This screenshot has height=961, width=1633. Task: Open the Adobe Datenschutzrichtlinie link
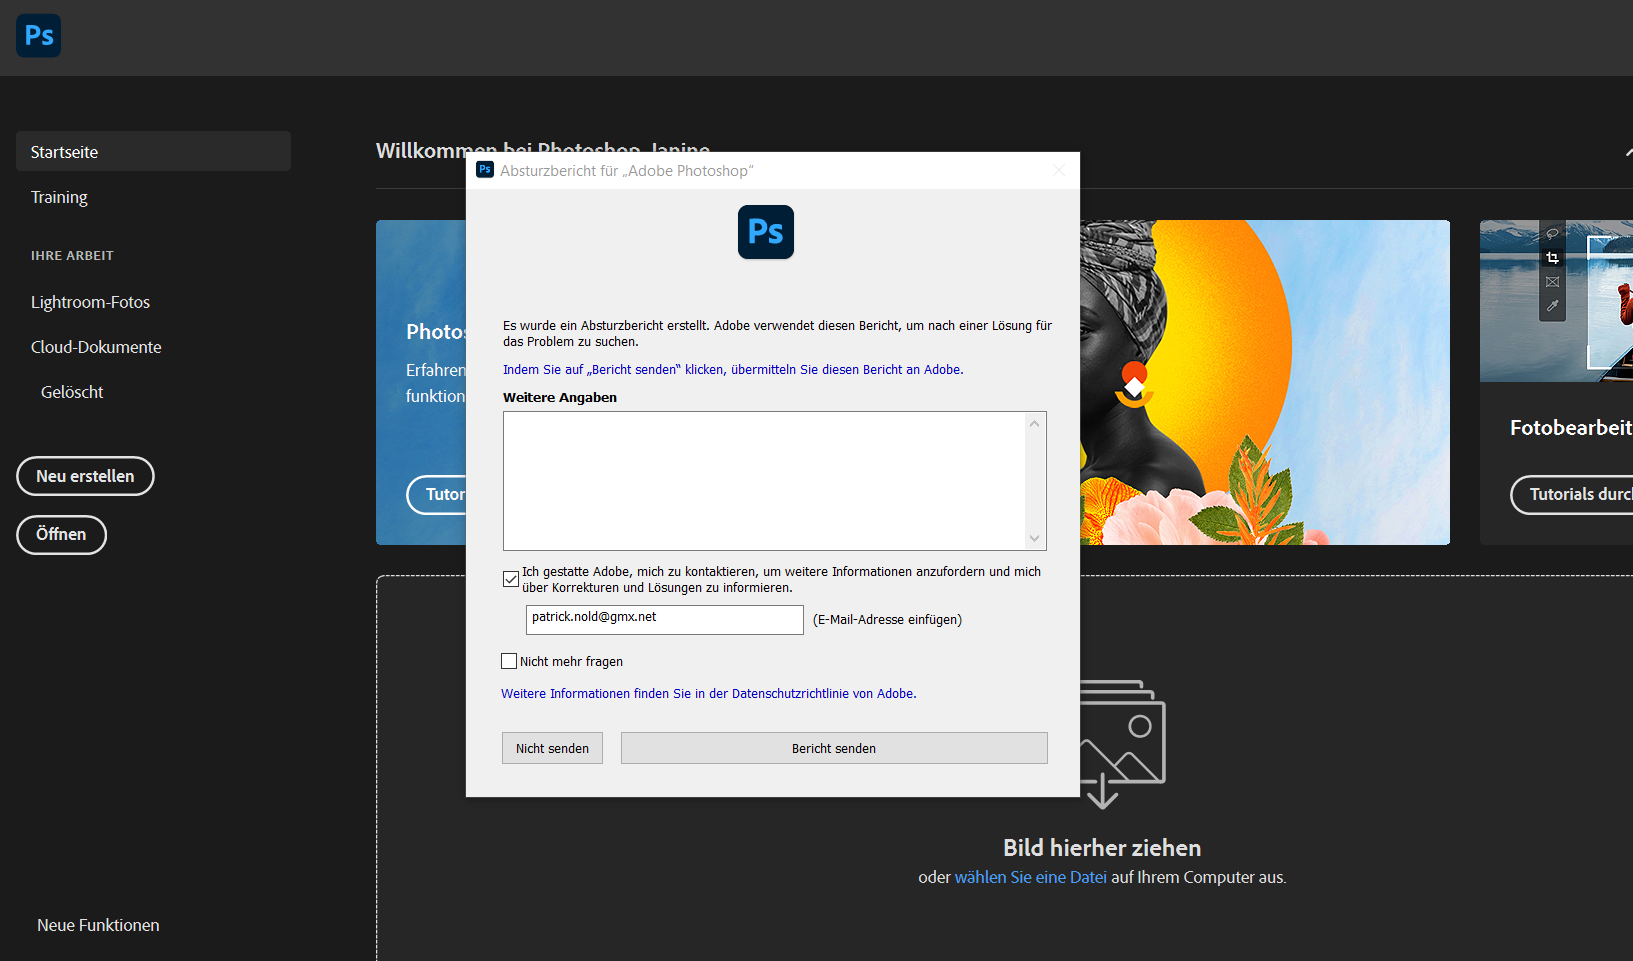click(708, 693)
